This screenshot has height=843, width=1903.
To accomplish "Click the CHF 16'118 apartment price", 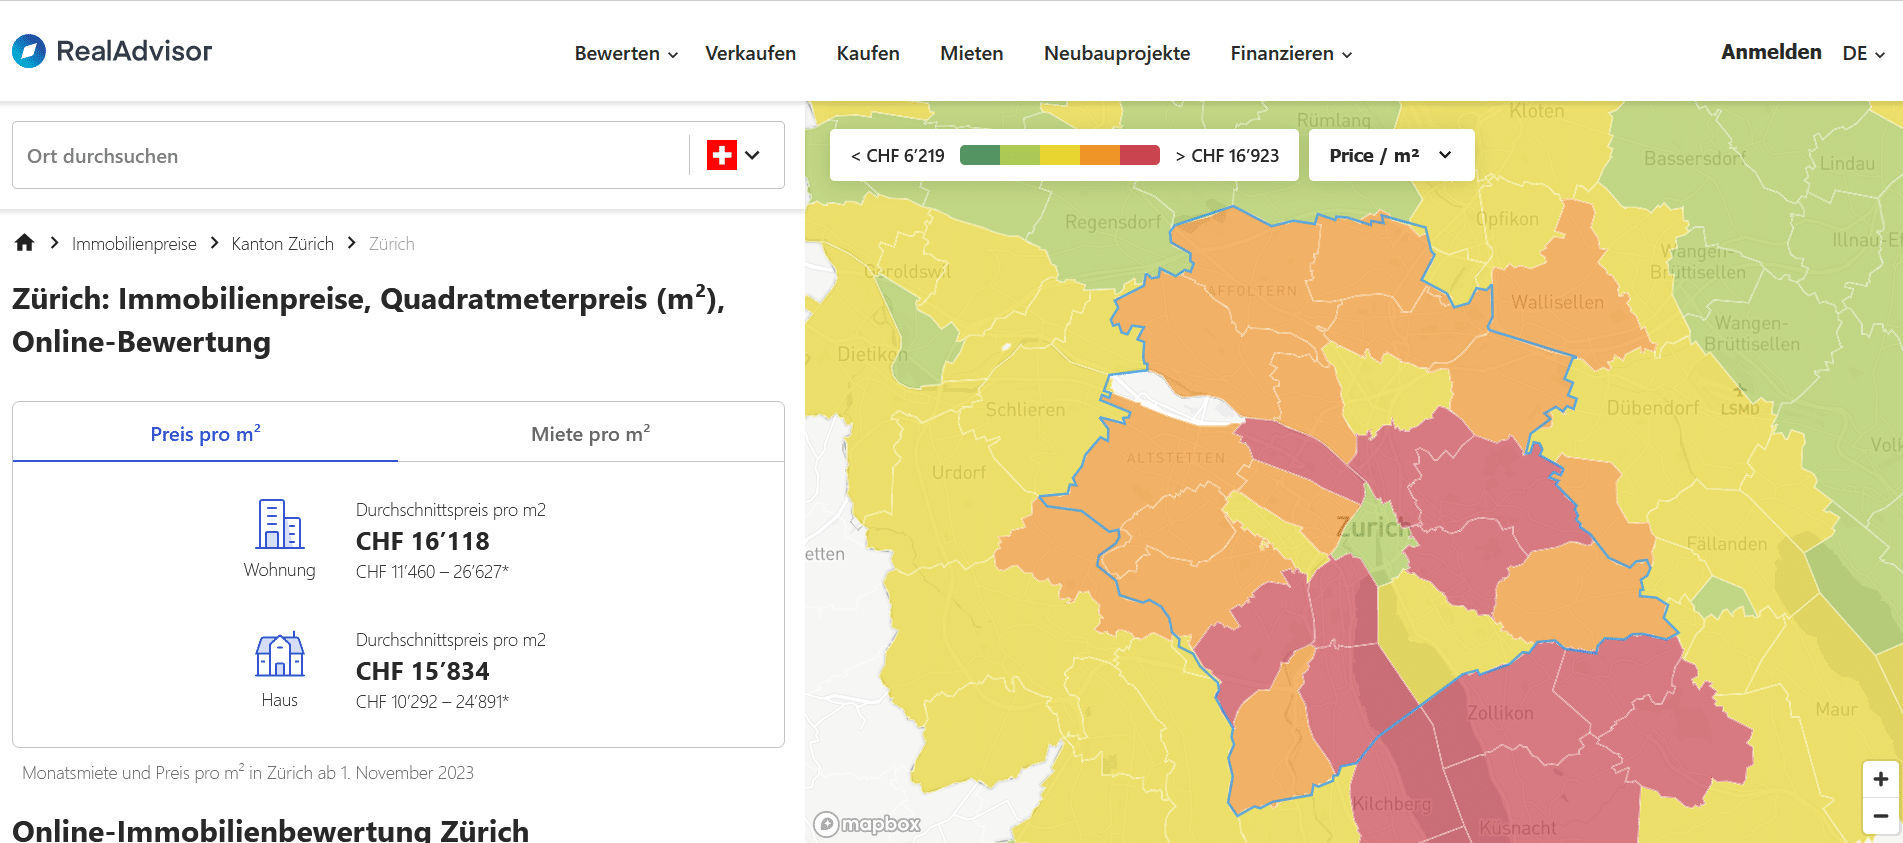I will (423, 541).
